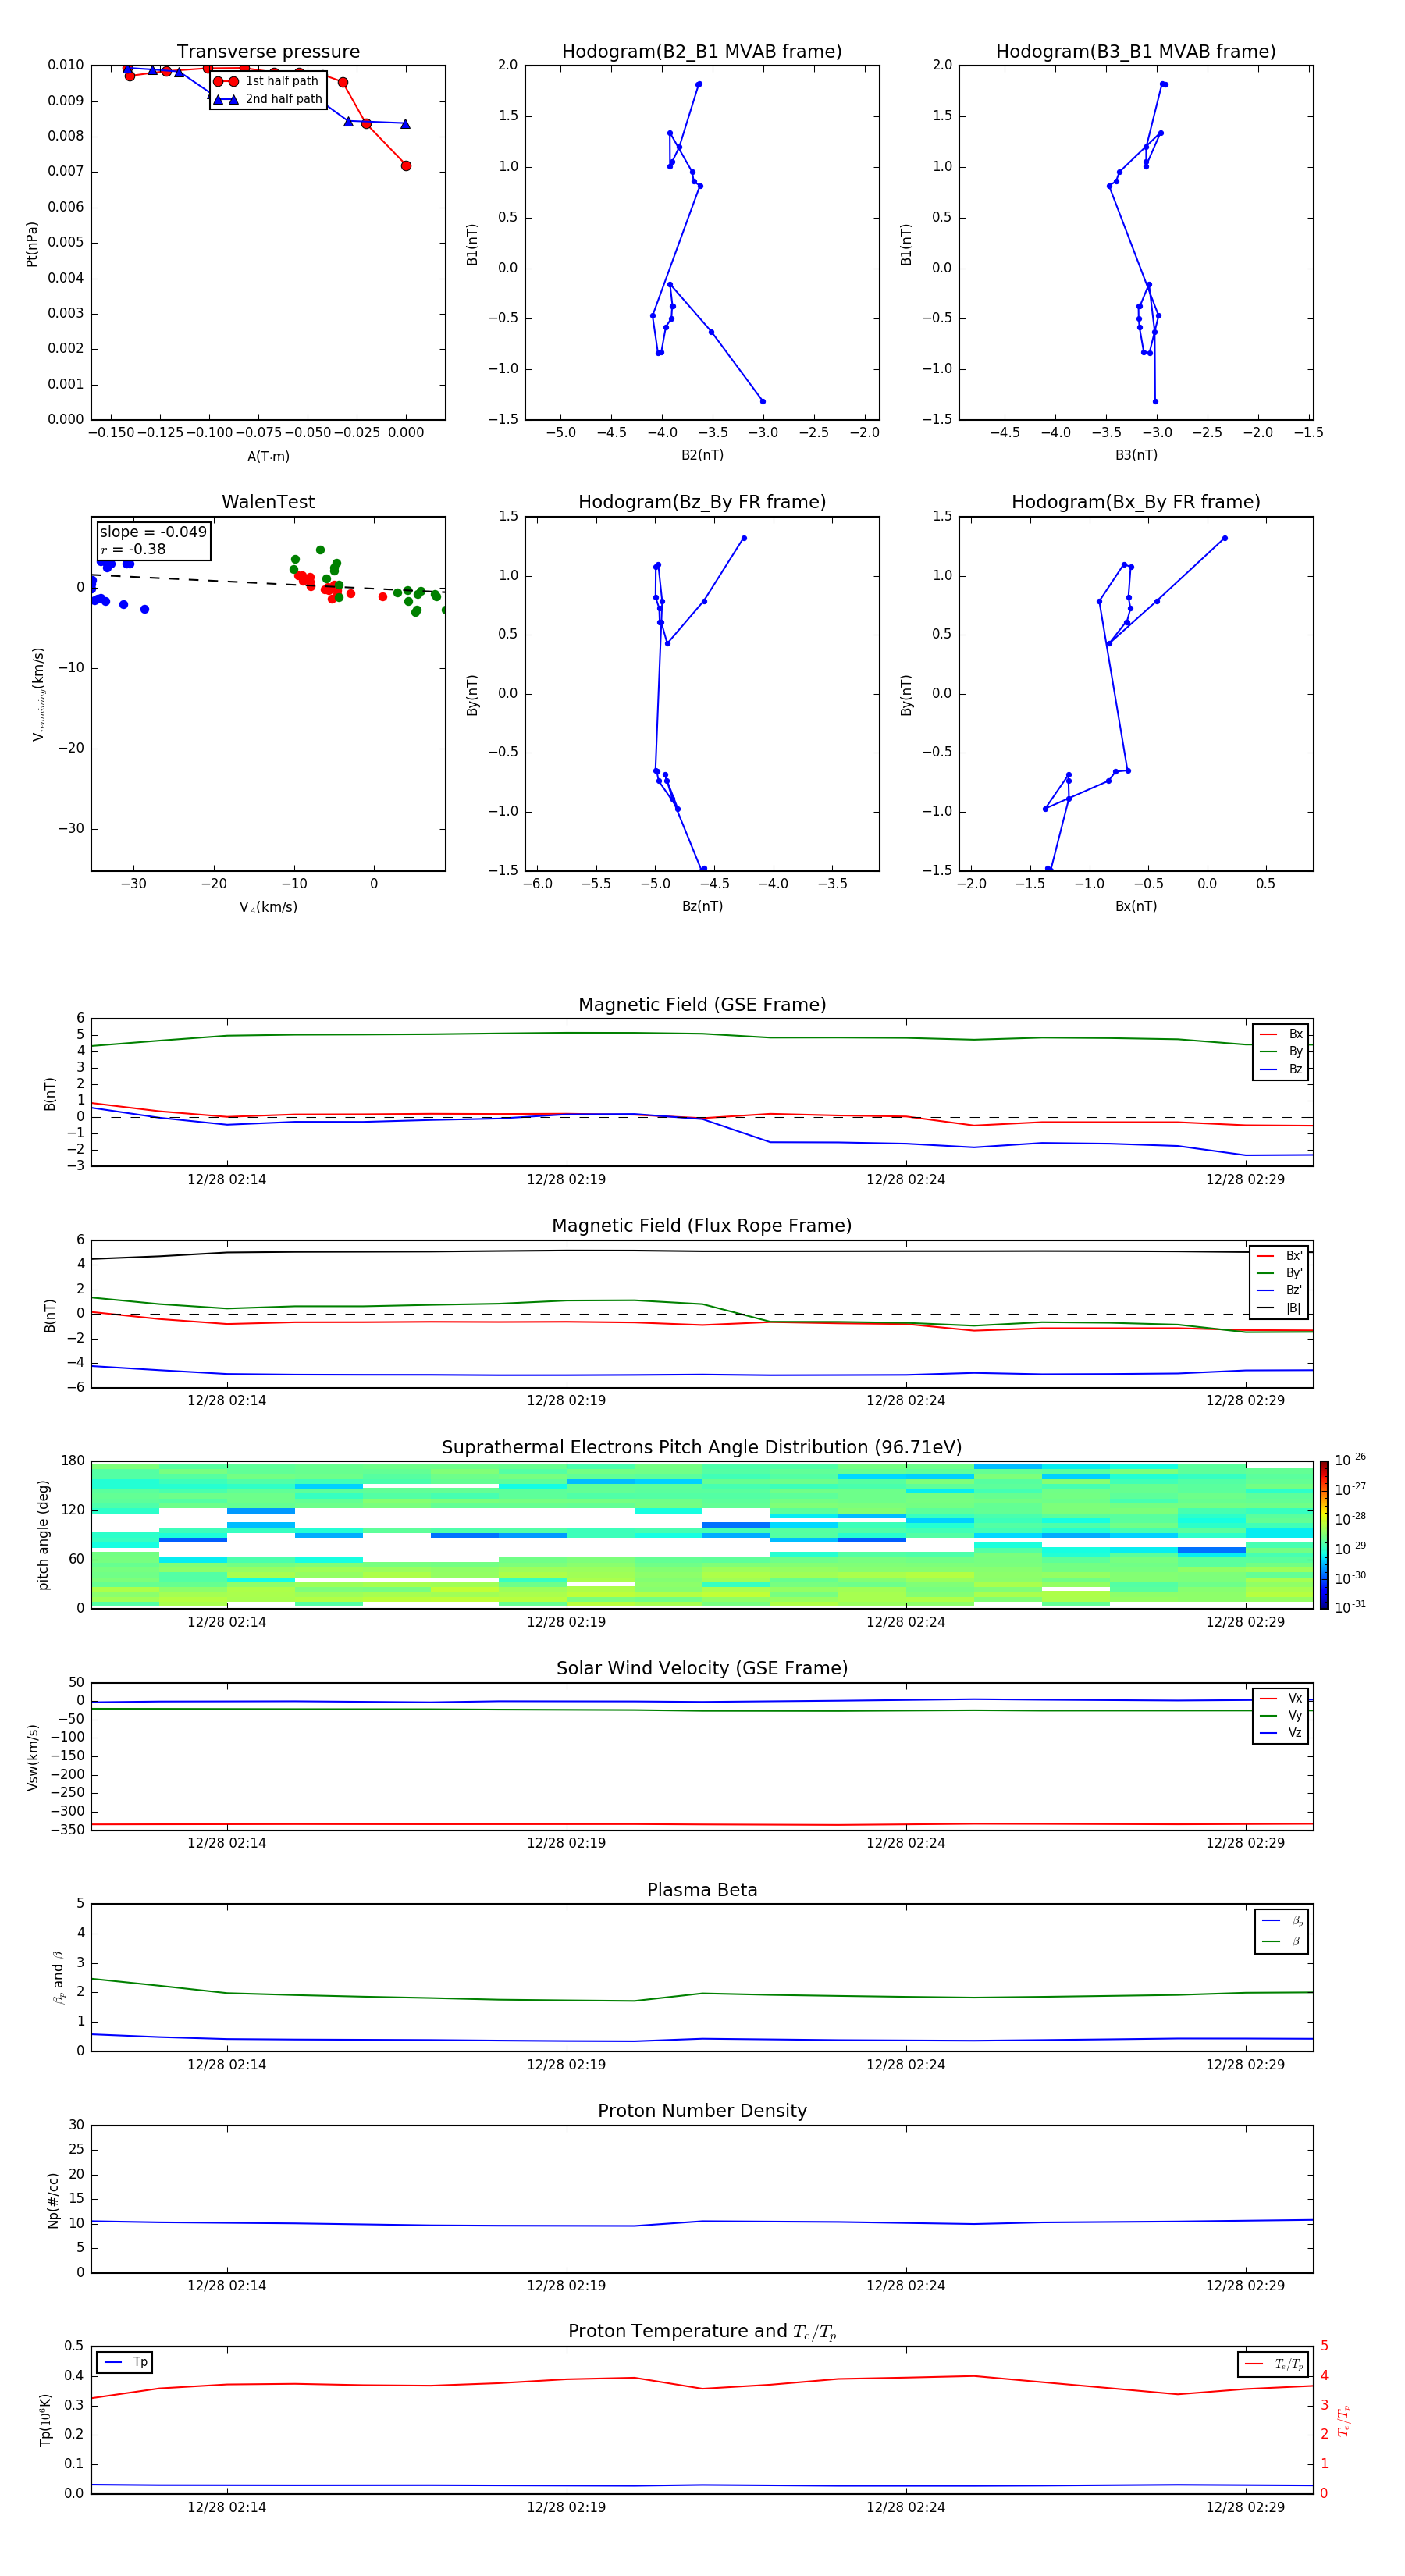
Task: Click '12/28 02:19' tick under GSE magnetic field
Action: [566, 1180]
